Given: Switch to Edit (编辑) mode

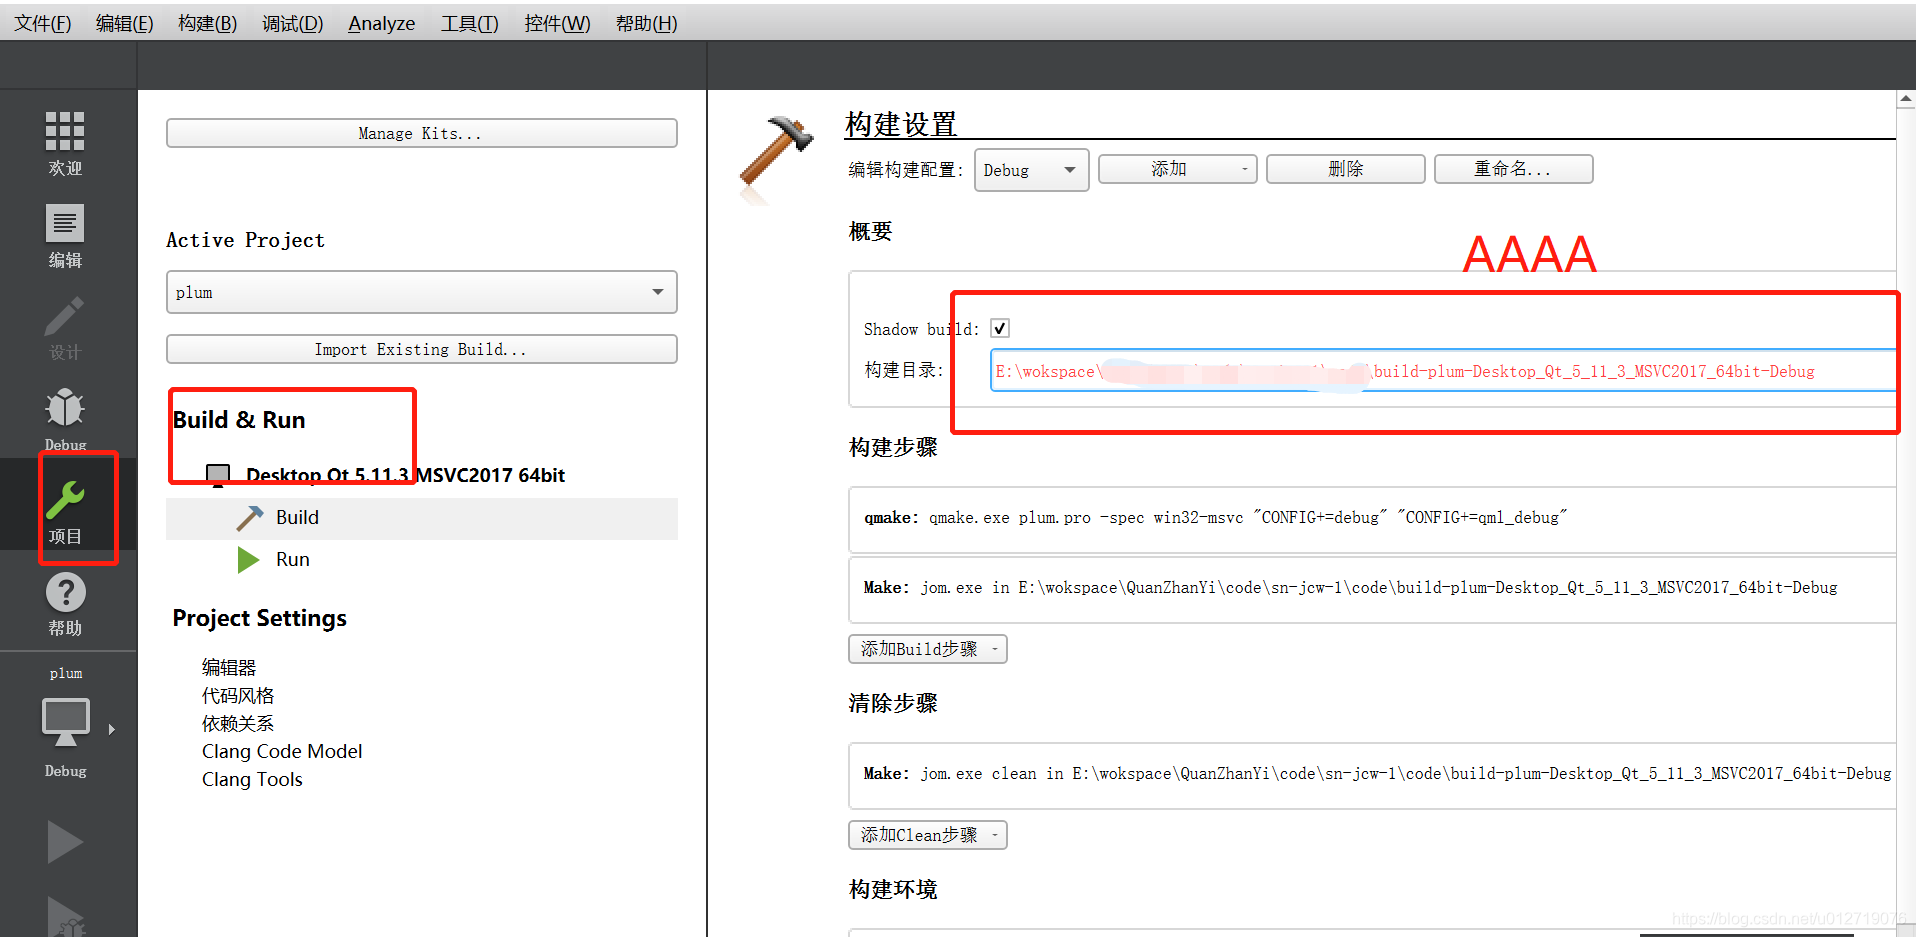Looking at the screenshot, I should pos(65,236).
